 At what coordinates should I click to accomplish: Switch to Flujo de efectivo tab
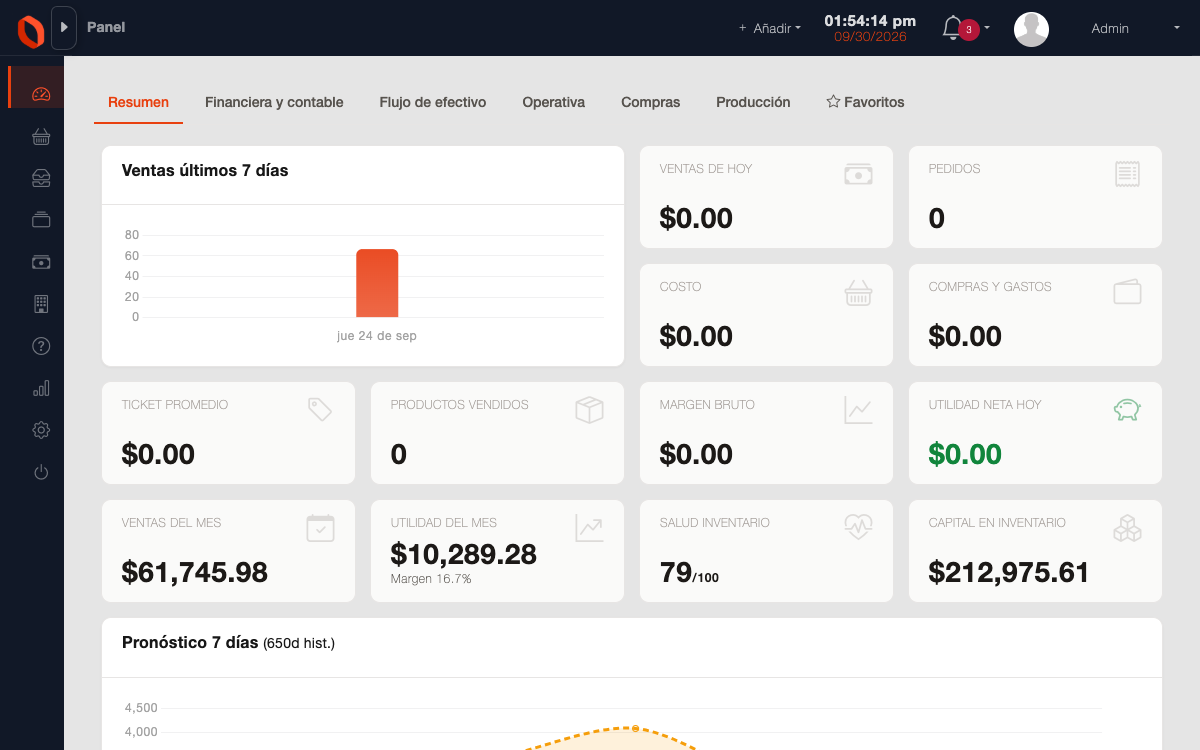click(433, 102)
